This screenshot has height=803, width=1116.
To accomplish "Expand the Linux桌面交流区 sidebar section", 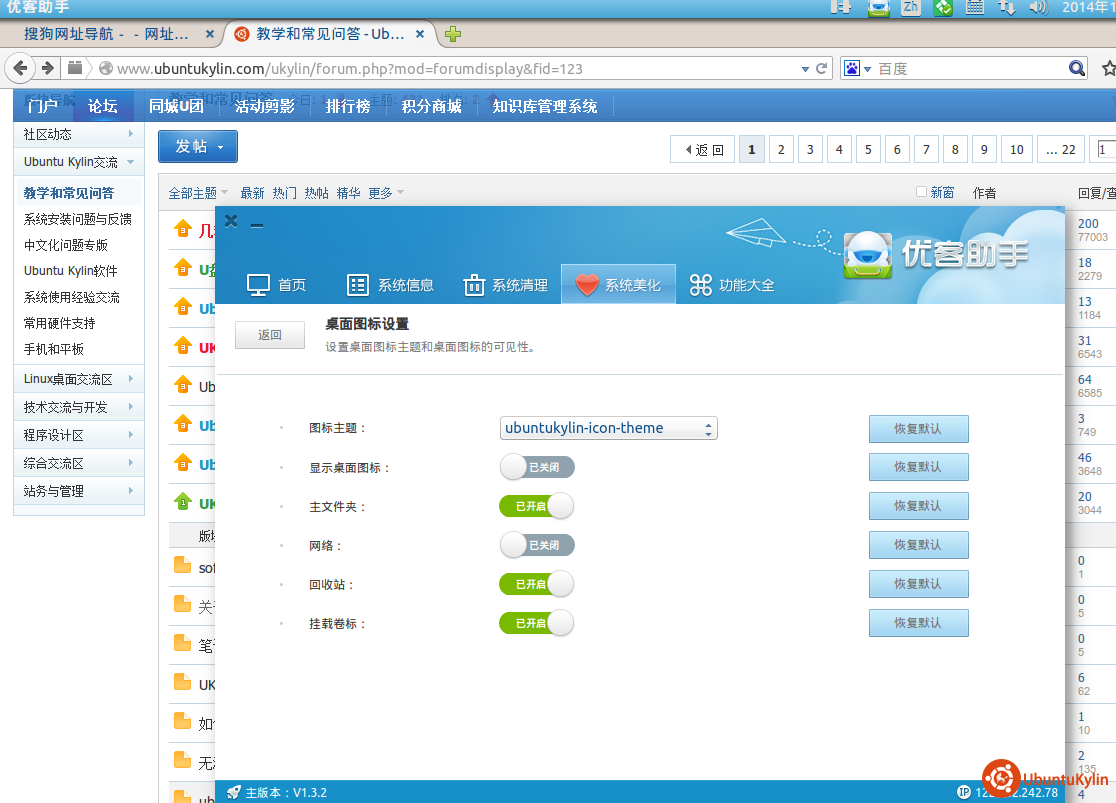I will 78,379.
